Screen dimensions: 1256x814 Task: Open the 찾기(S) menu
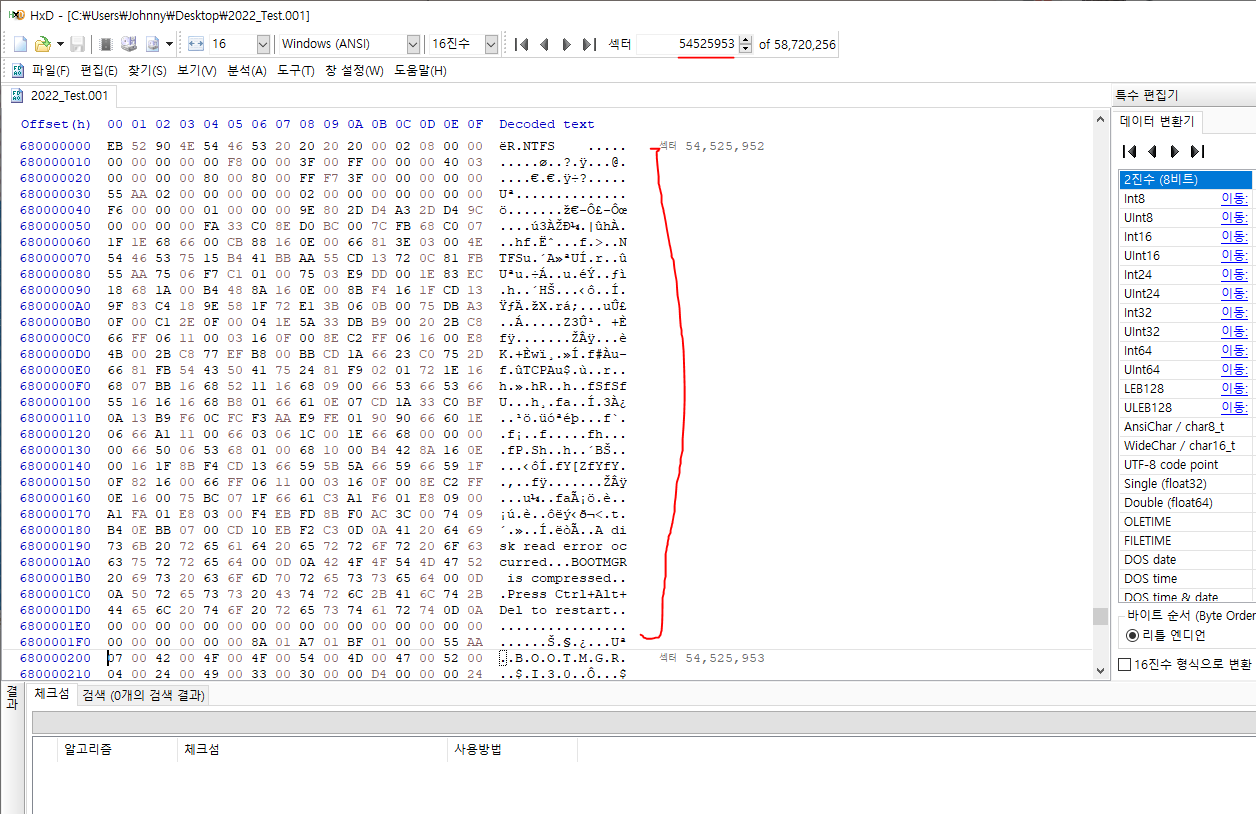(x=147, y=71)
